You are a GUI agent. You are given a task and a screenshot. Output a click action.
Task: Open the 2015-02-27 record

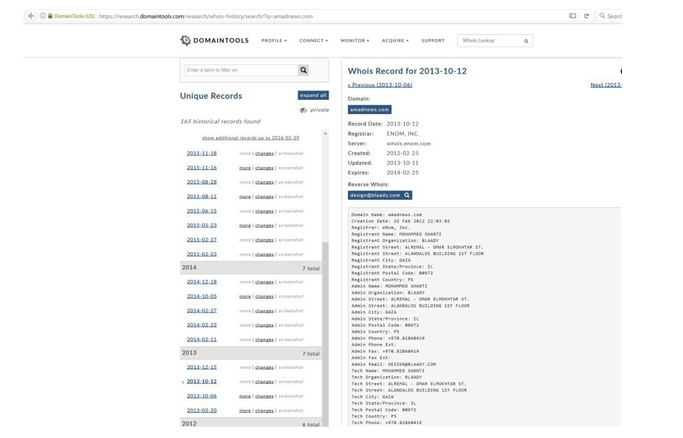click(x=202, y=239)
